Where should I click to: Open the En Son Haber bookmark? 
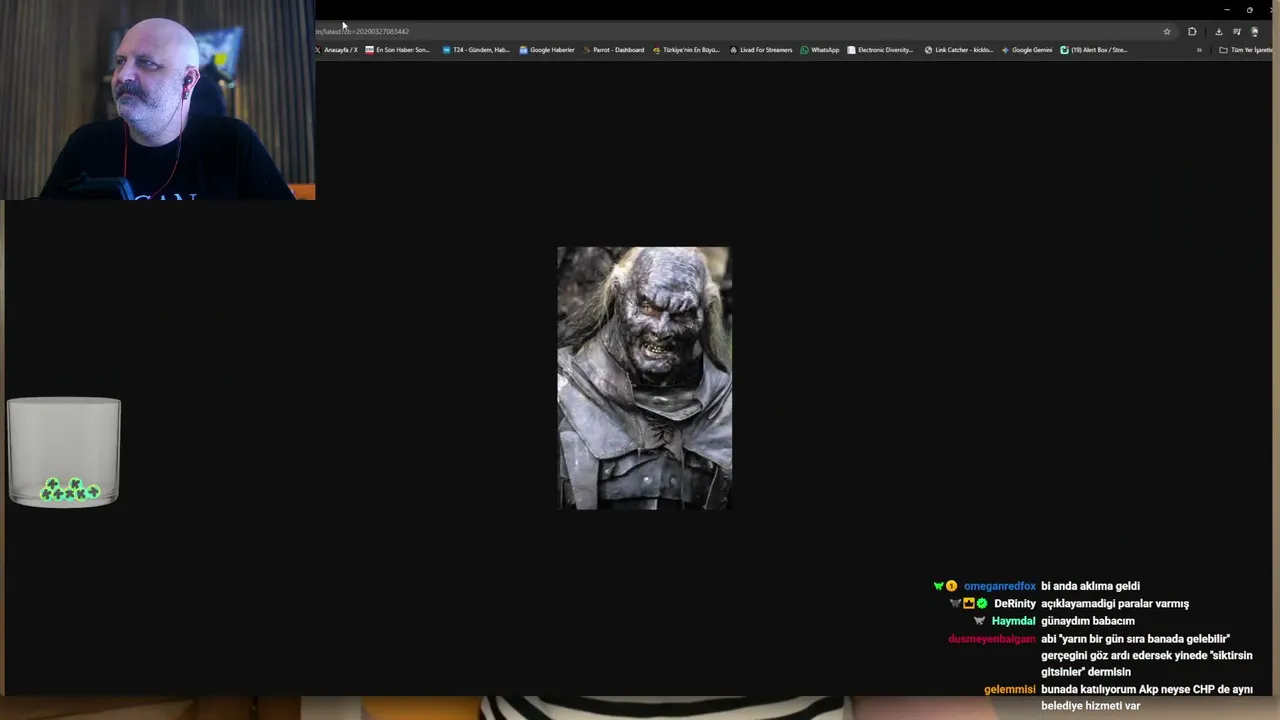(398, 50)
